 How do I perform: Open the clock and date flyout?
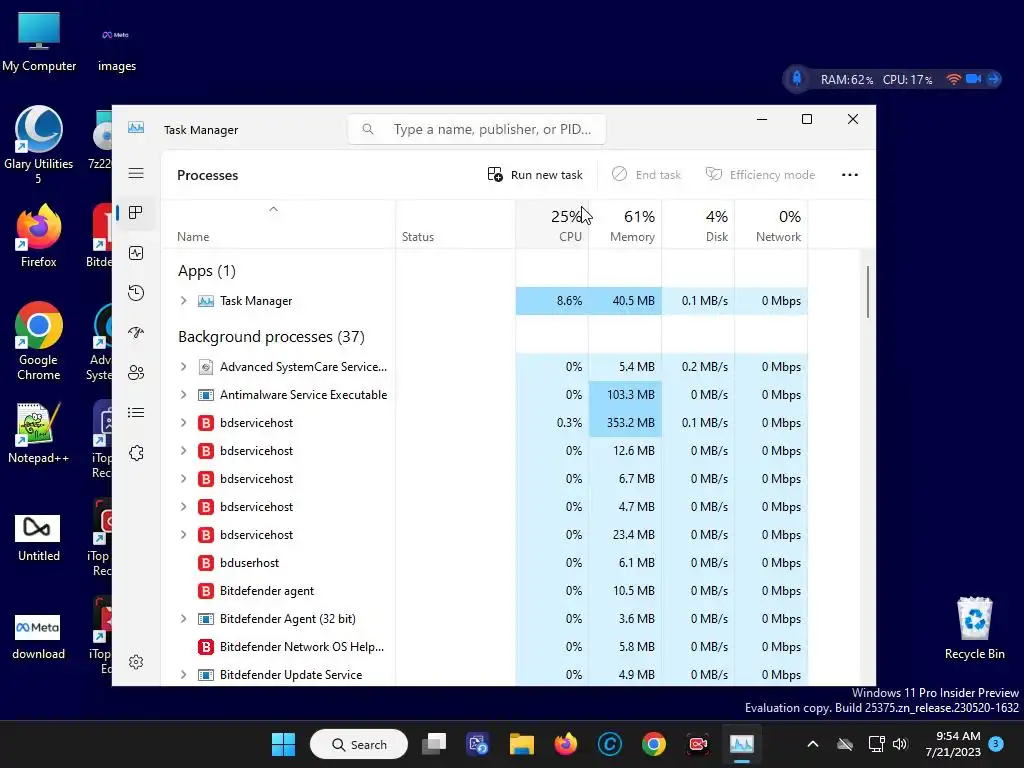953,744
